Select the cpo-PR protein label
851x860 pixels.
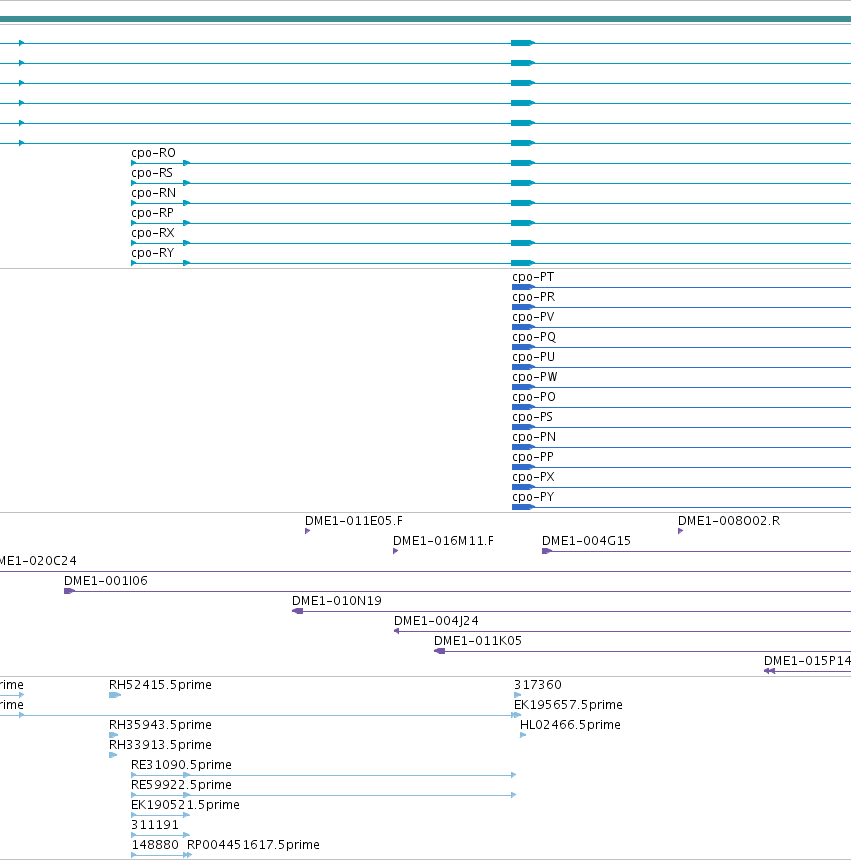[x=534, y=297]
